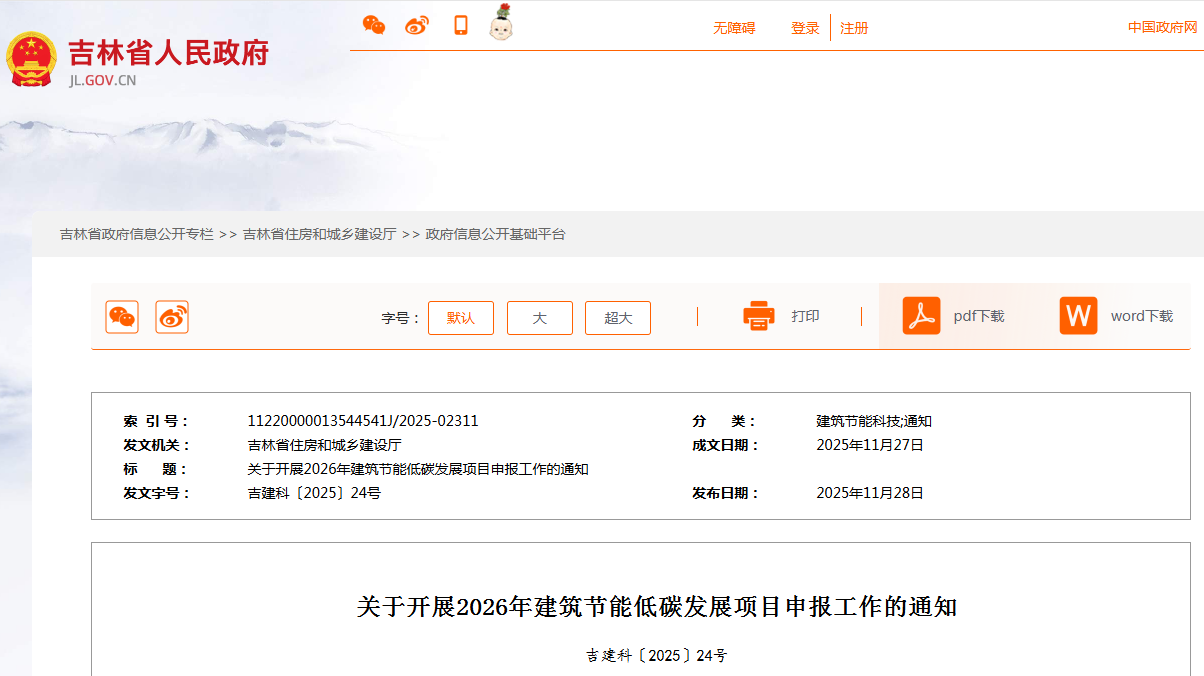Click the cartoon mascot avatar icon
Screen dimensions: 1204x676
pos(501,23)
